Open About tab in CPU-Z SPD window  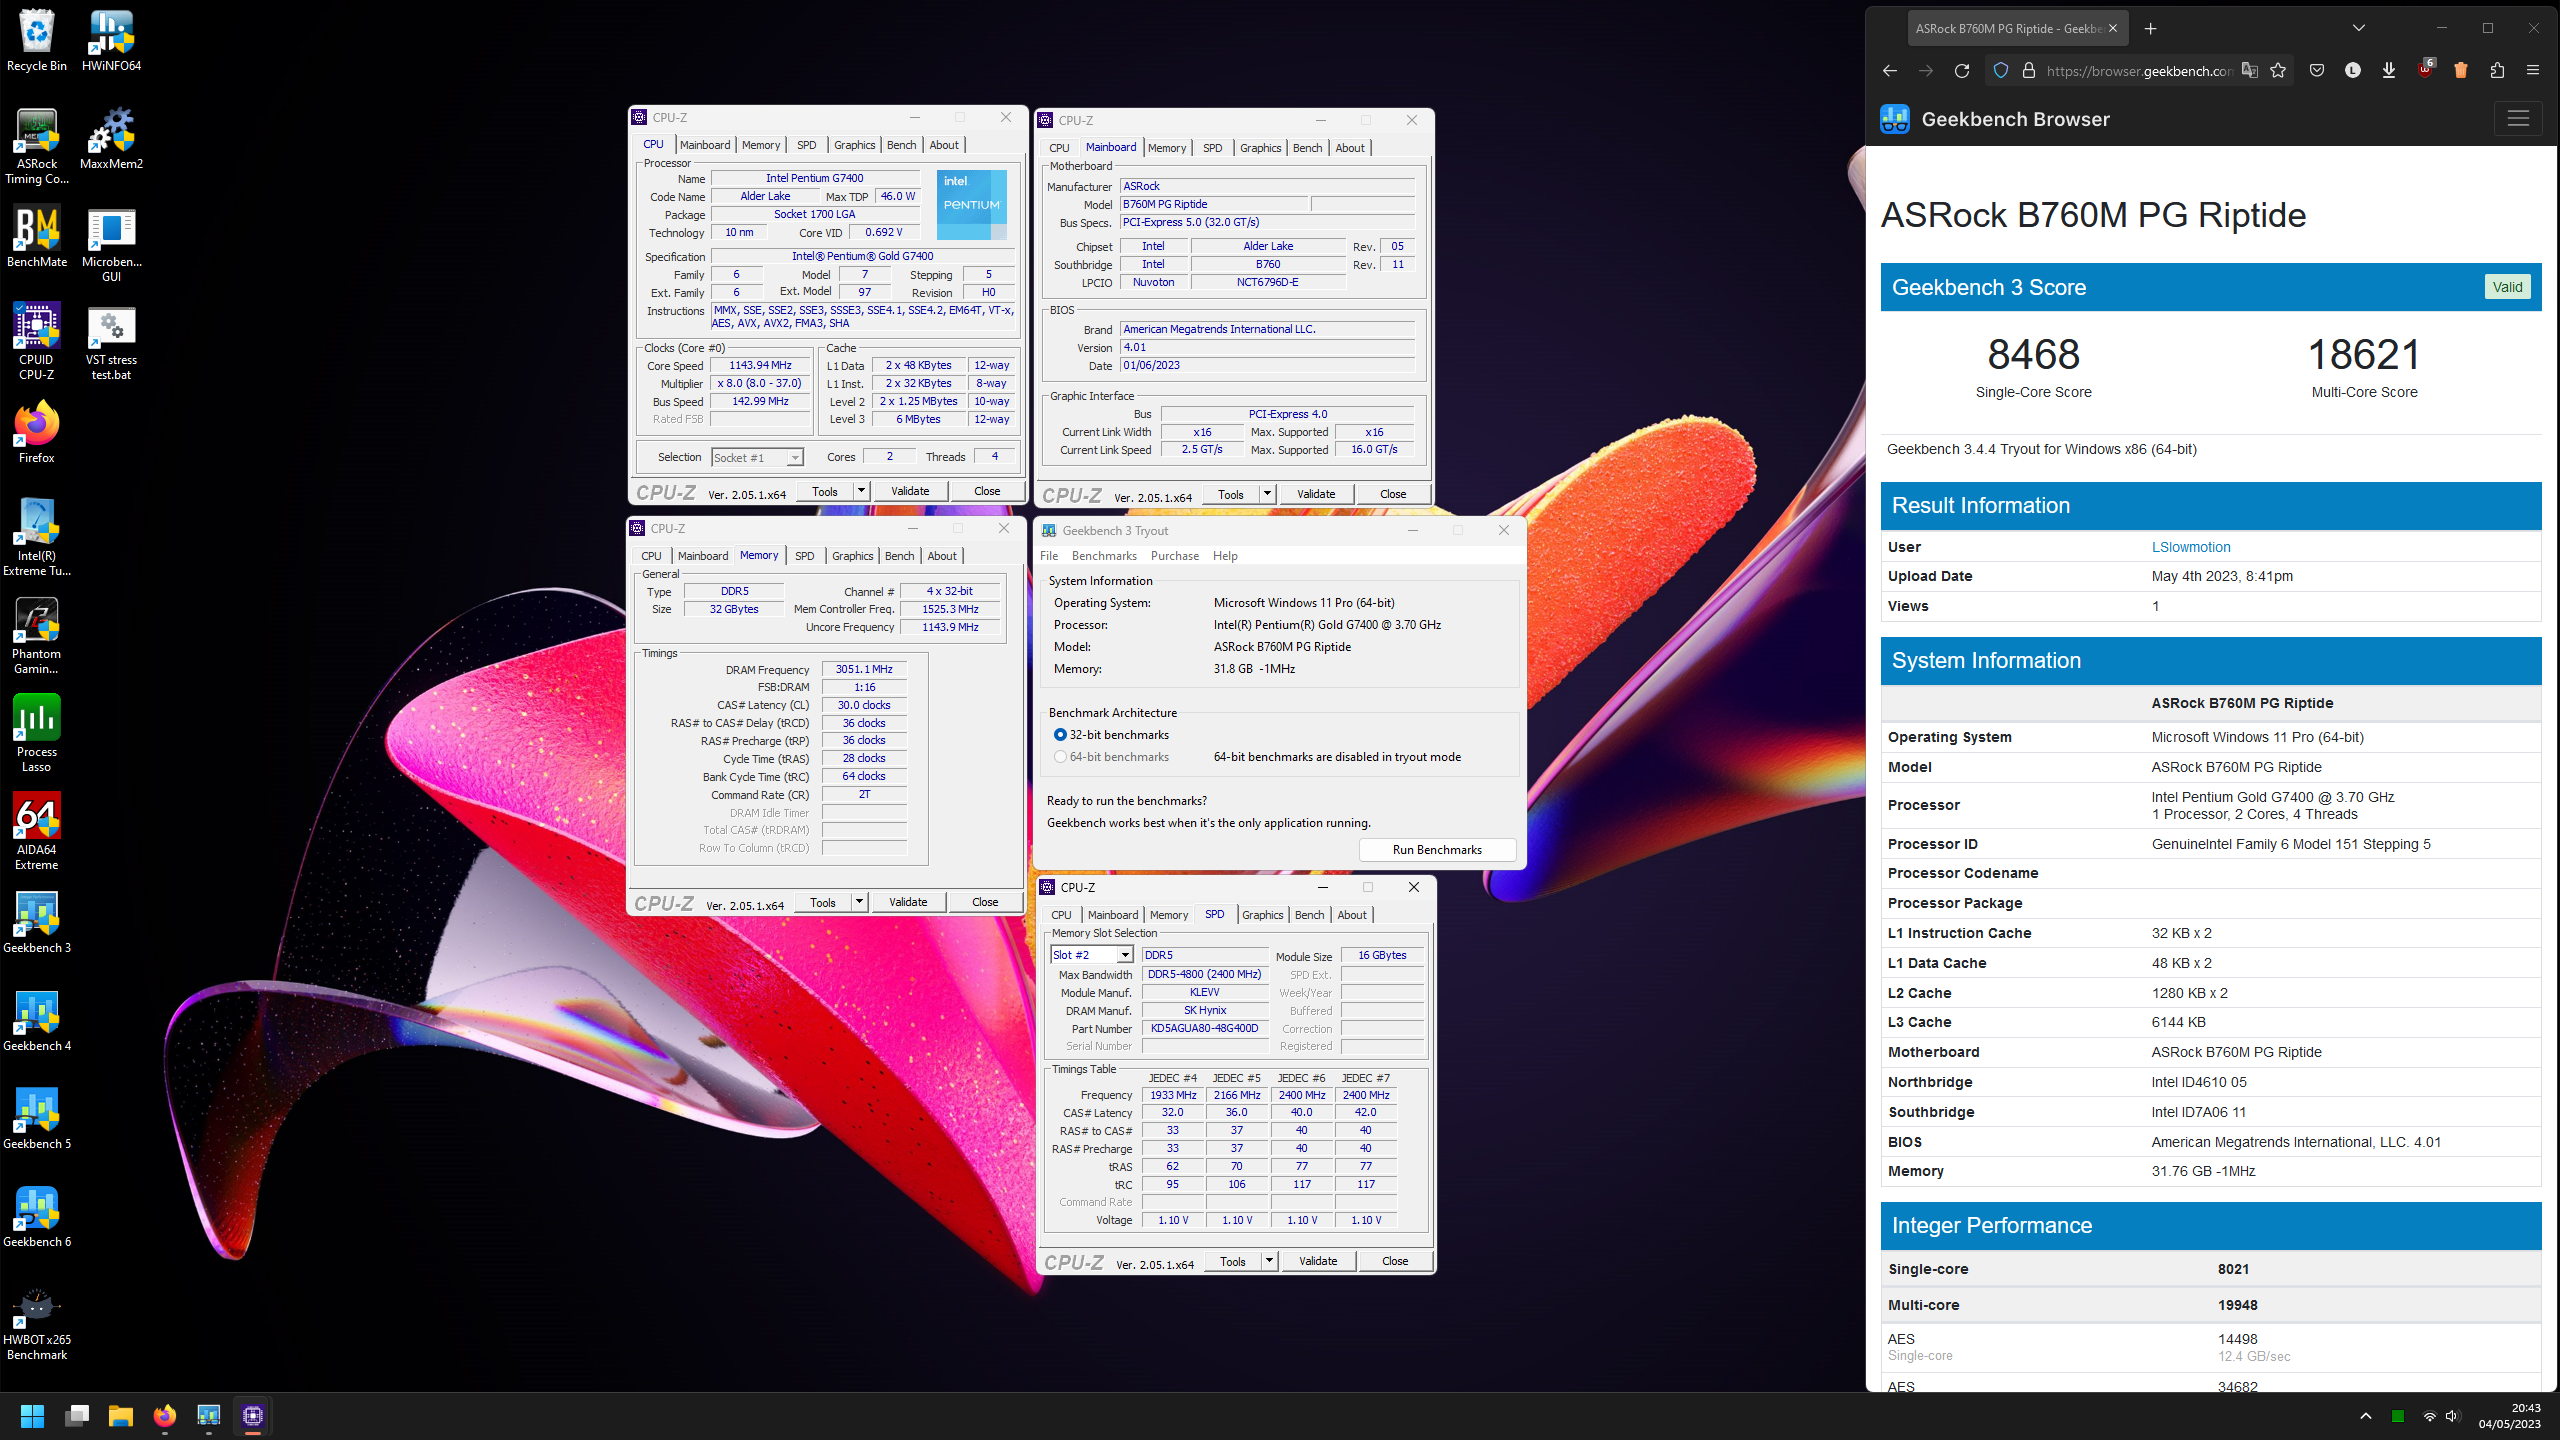pyautogui.click(x=1352, y=915)
